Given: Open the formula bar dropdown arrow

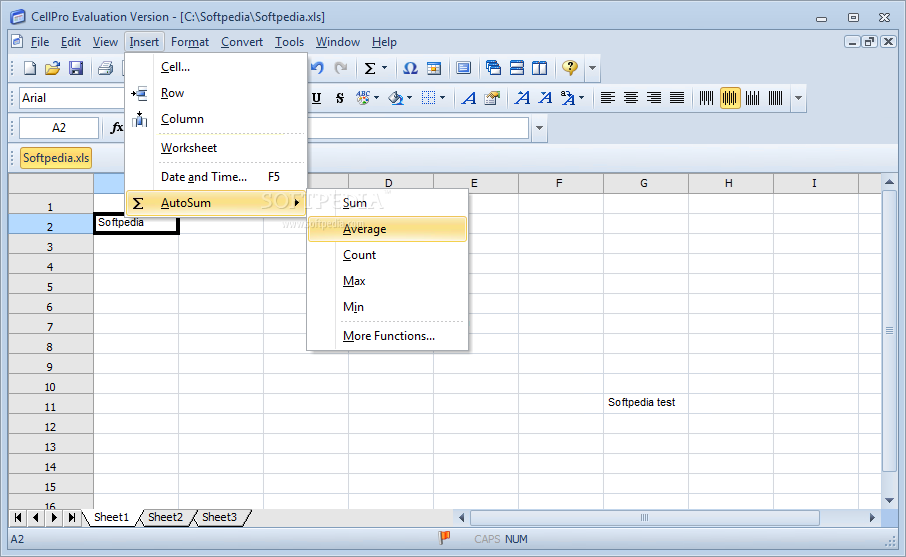Looking at the screenshot, I should pos(539,128).
